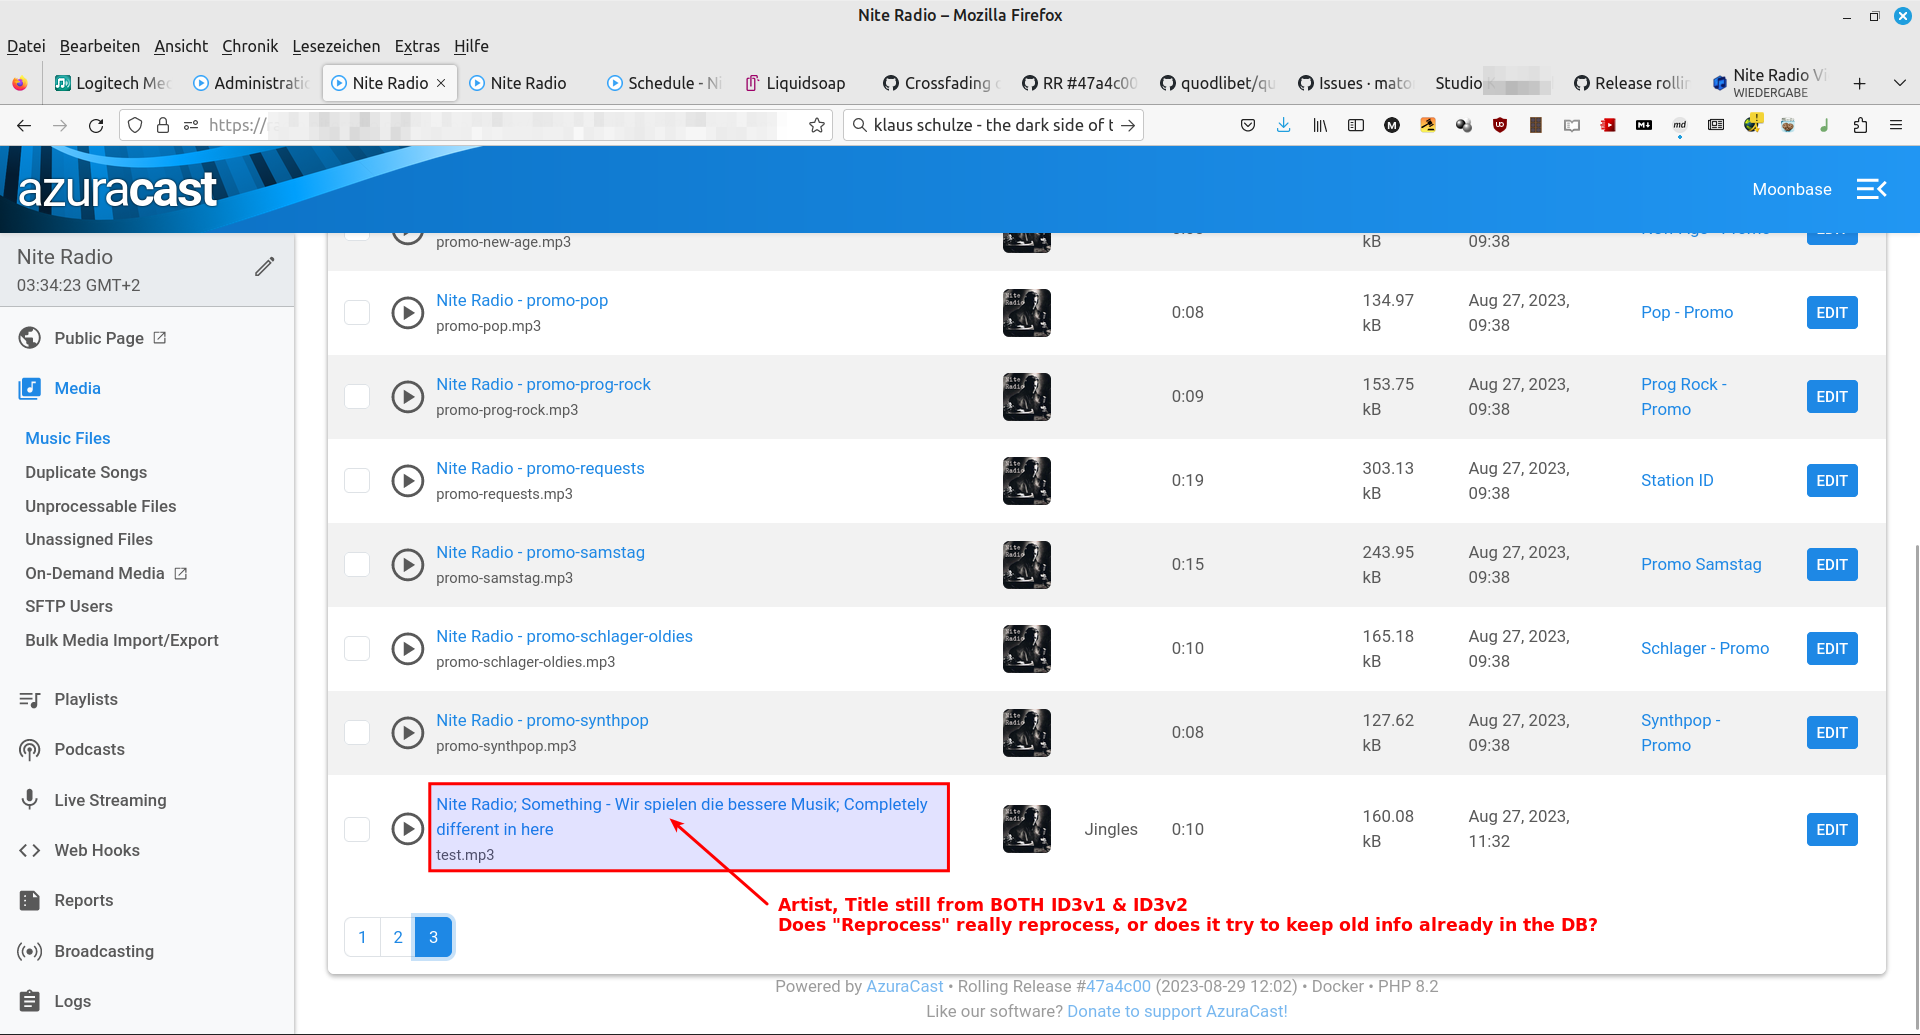Click the pencil icon next to Nite Radio
Screen dimensions: 1920x1035
(264, 265)
